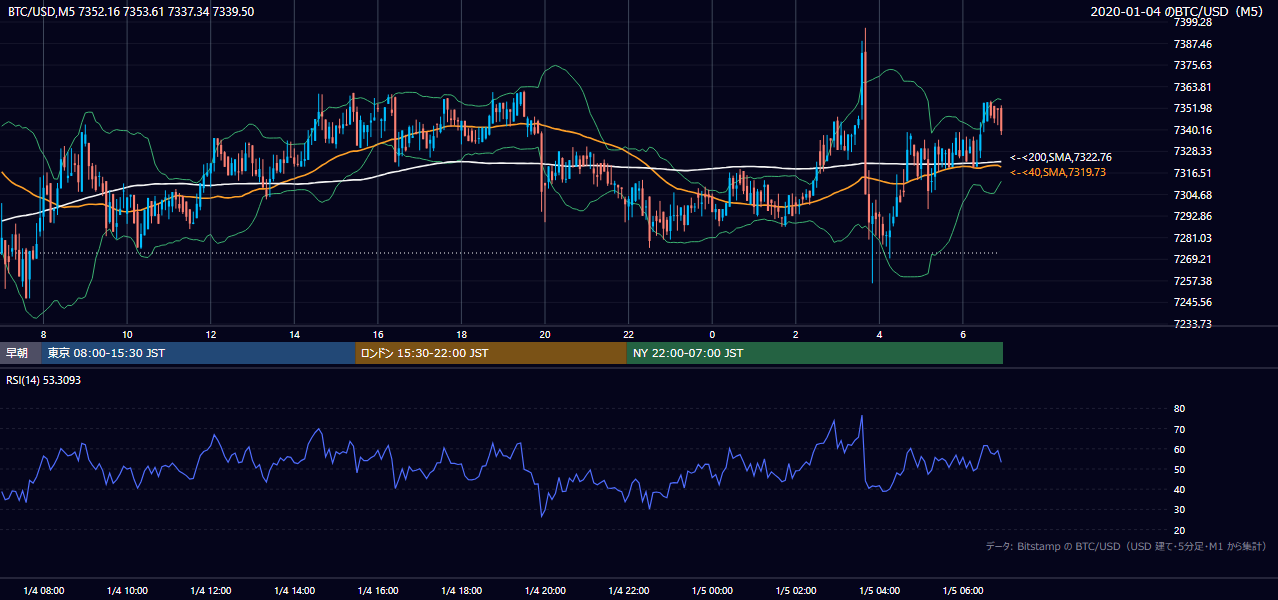Click price axis label 7233.73
This screenshot has height=600, width=1278.
1193,324
